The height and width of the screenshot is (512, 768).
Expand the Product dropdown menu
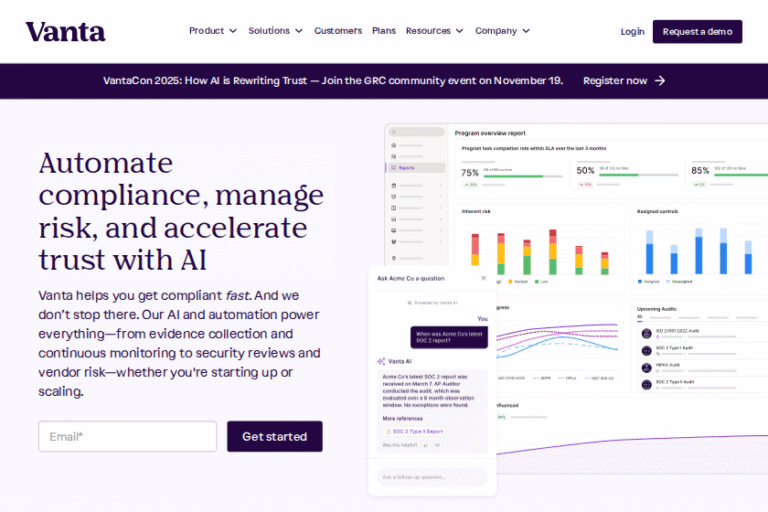point(213,31)
